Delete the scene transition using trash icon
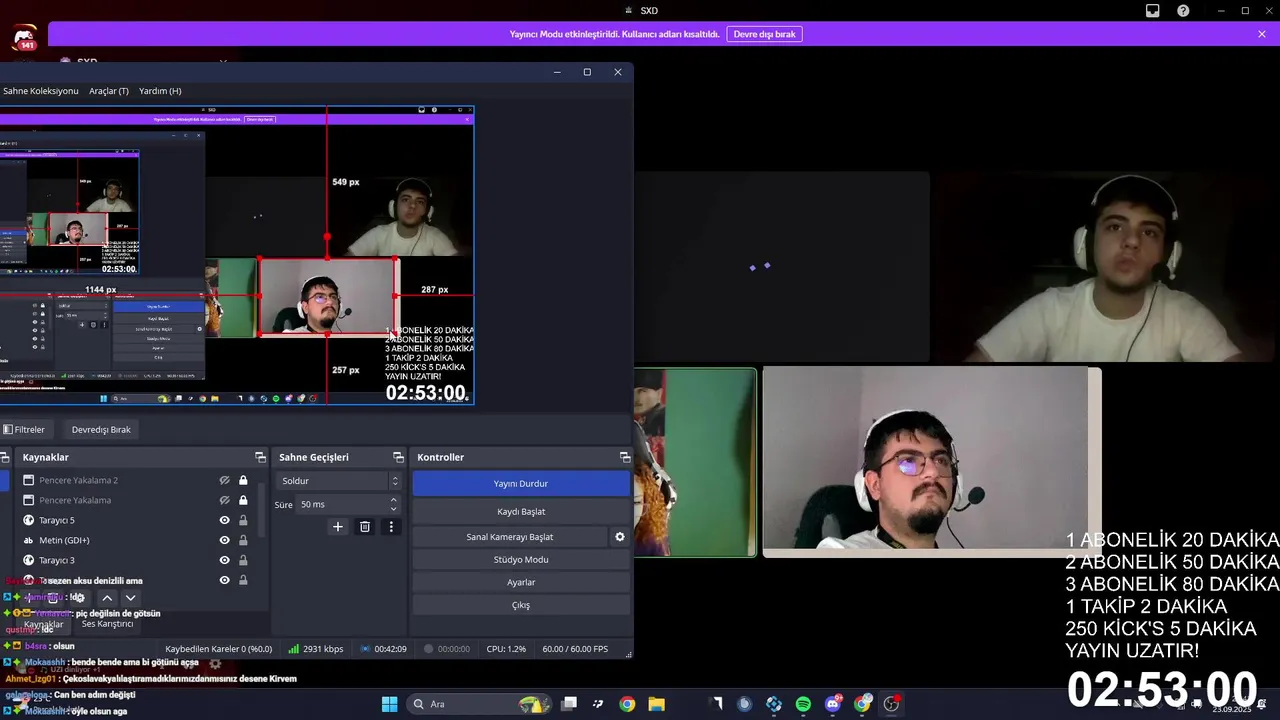The width and height of the screenshot is (1280, 720). [x=365, y=527]
